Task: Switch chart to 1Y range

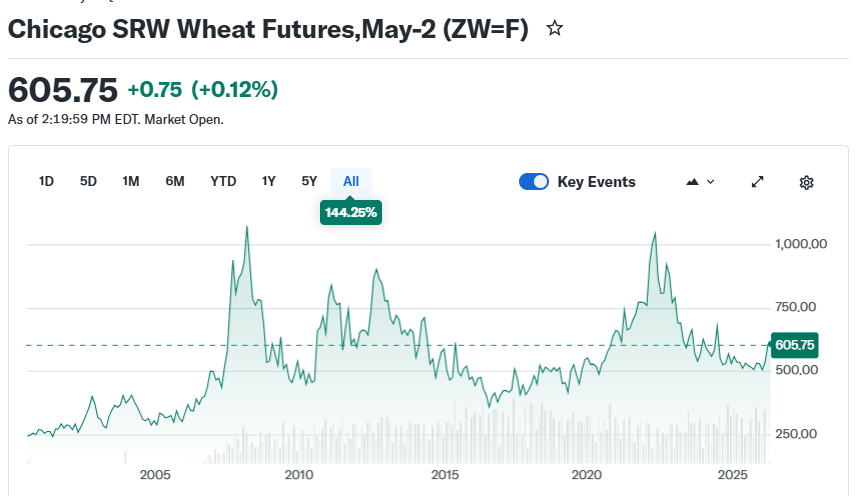Action: tap(268, 181)
